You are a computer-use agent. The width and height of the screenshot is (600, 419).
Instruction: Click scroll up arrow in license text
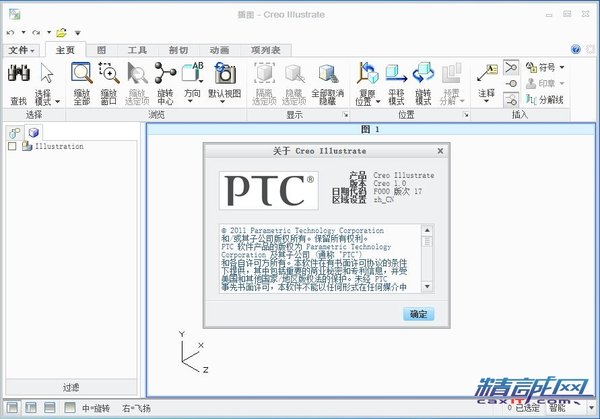point(427,230)
